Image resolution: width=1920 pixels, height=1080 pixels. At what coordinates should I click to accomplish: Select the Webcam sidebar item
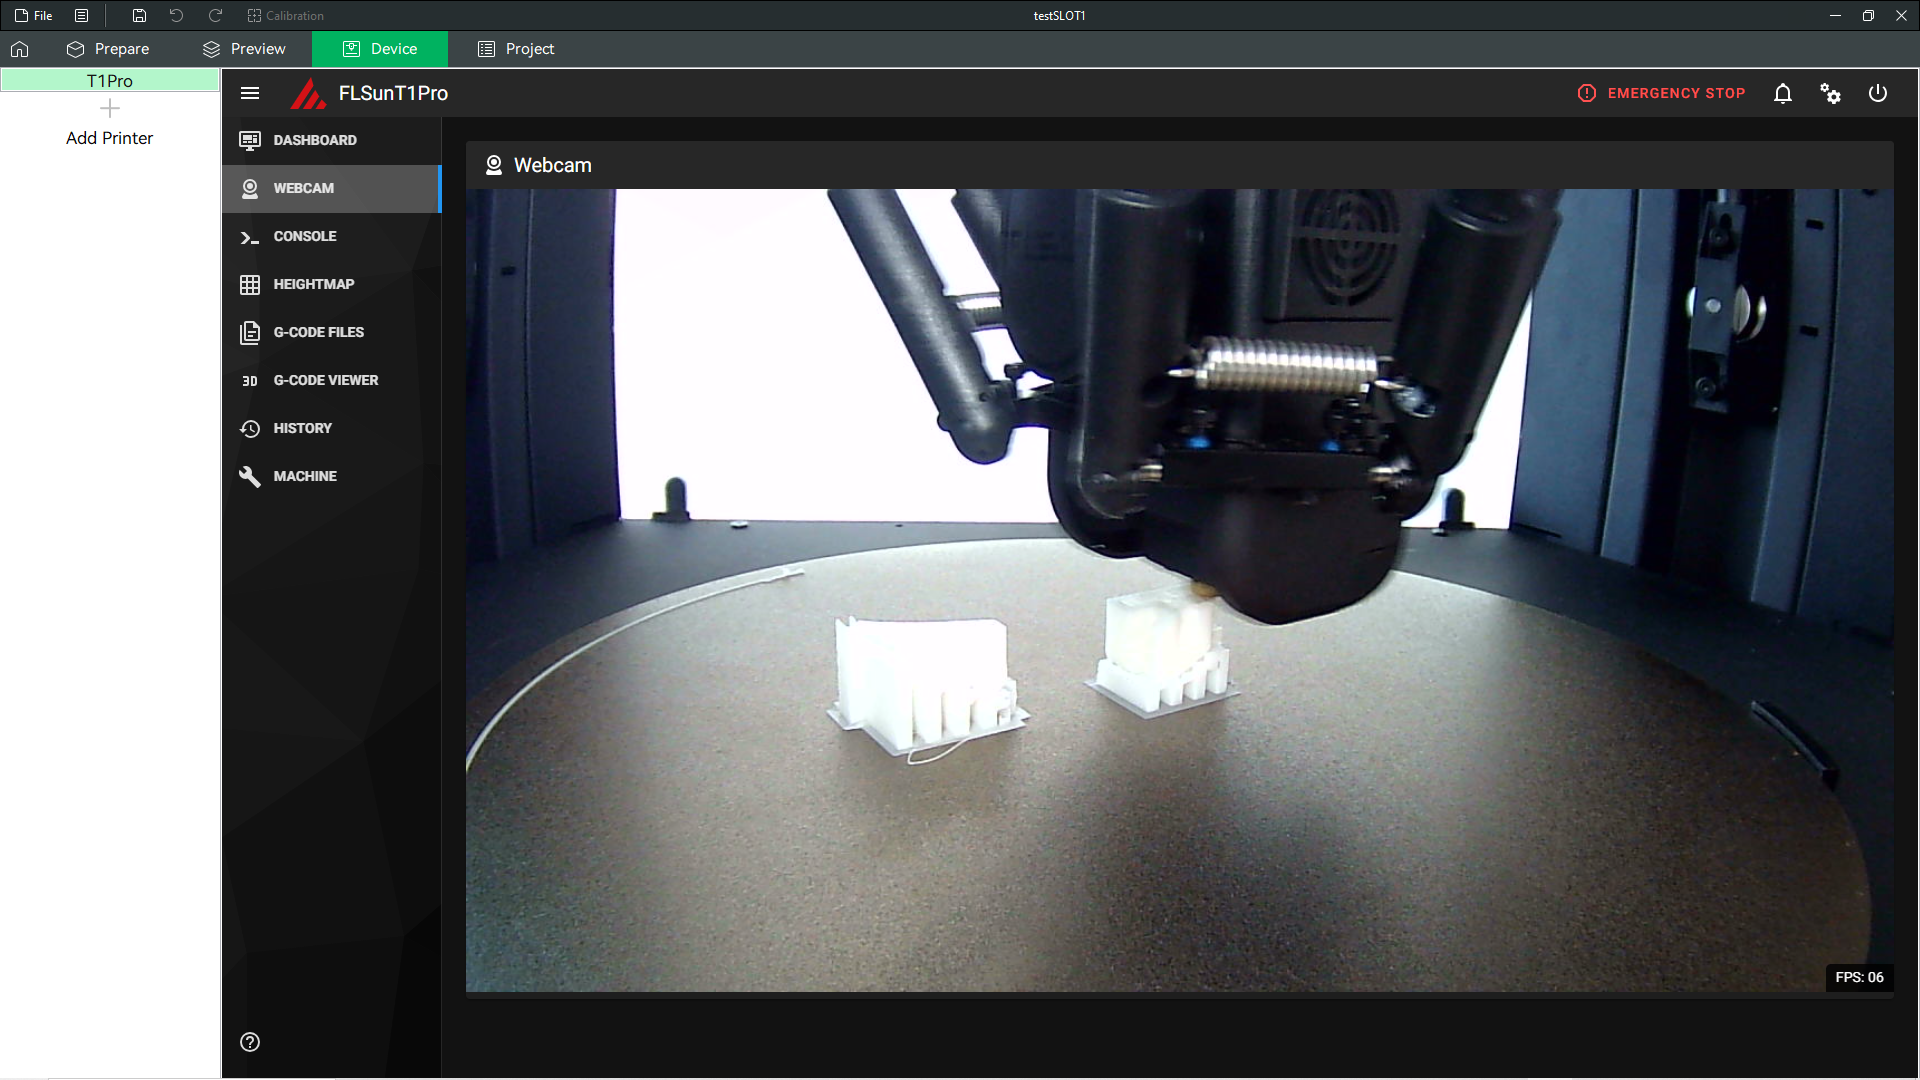click(331, 188)
